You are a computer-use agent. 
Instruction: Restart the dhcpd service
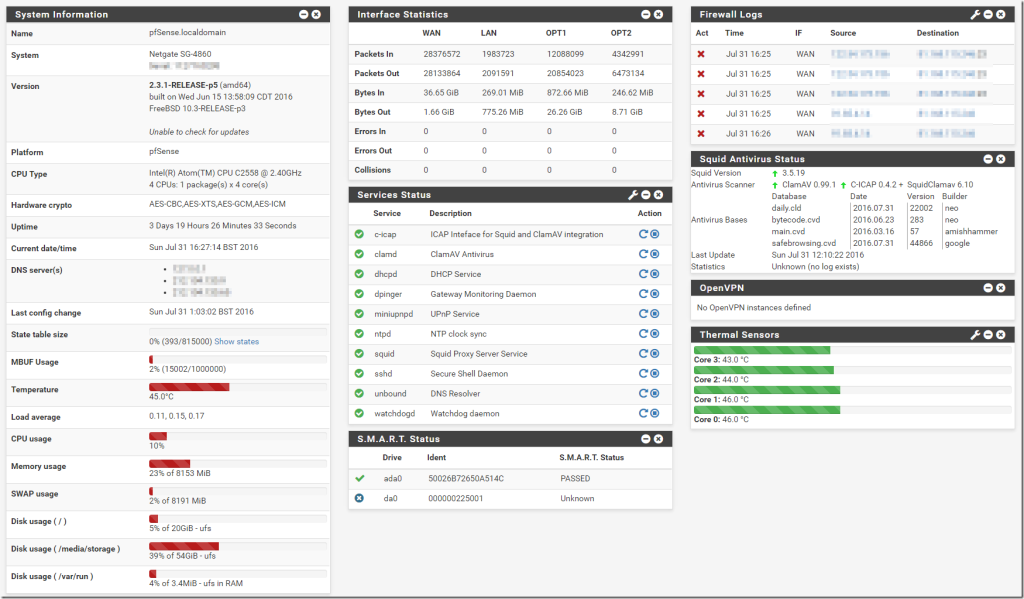[x=643, y=274]
